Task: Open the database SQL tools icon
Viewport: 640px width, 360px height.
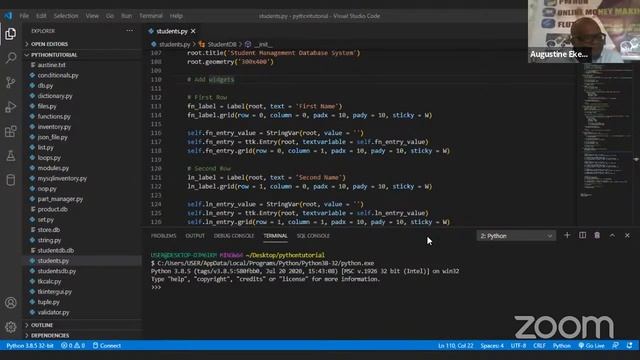Action: coord(11,180)
